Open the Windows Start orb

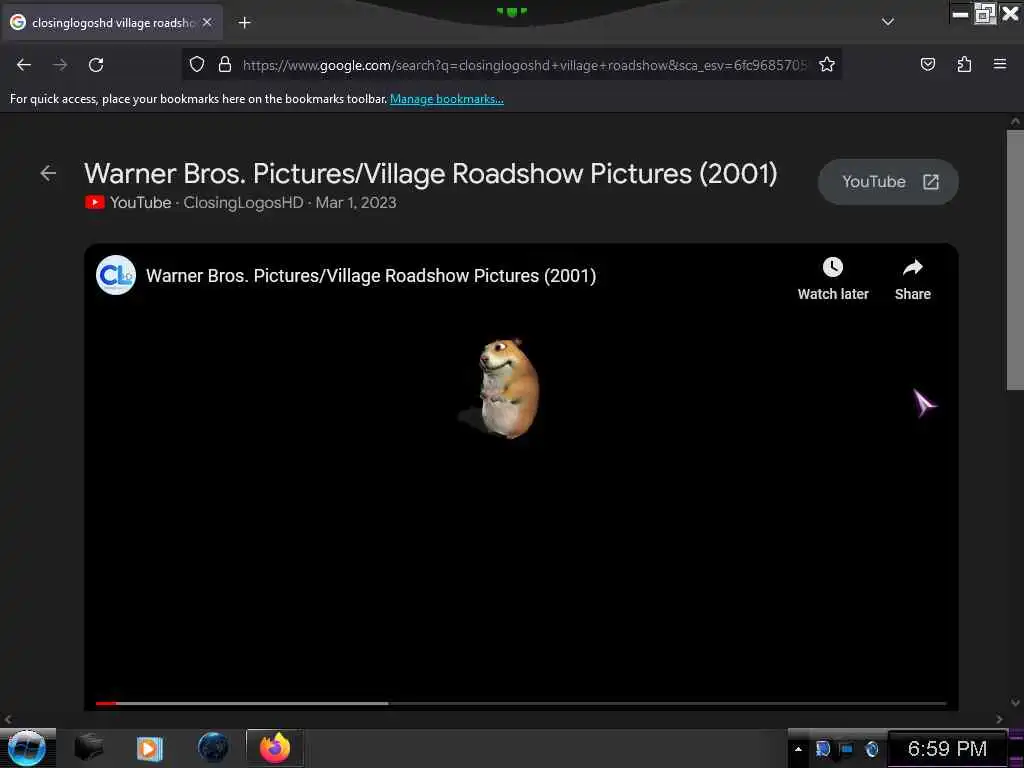point(27,748)
